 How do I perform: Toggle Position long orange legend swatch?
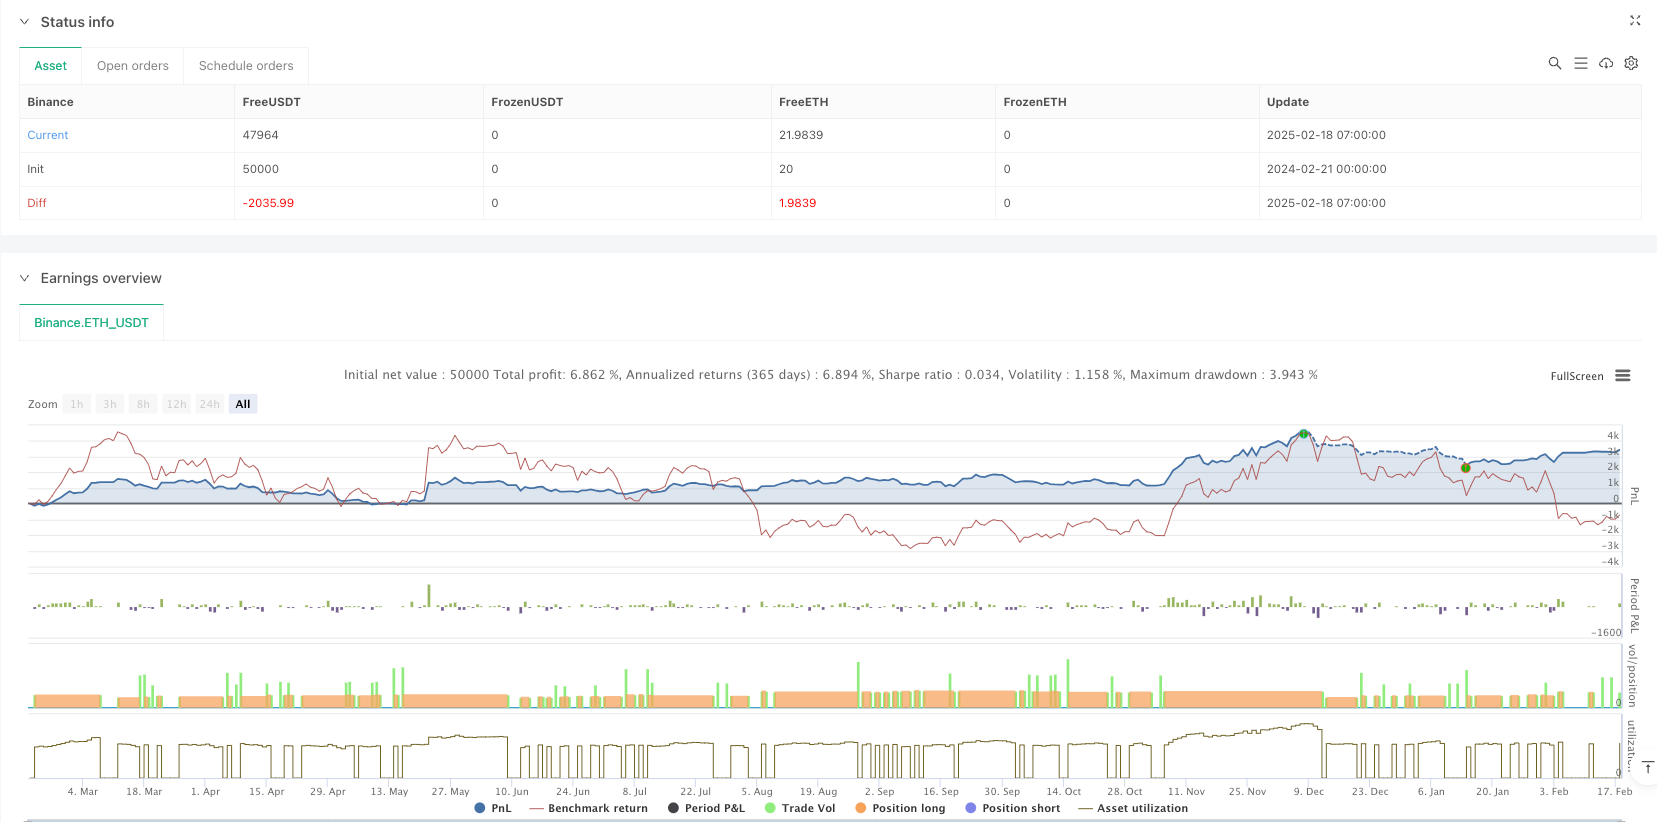click(x=860, y=808)
